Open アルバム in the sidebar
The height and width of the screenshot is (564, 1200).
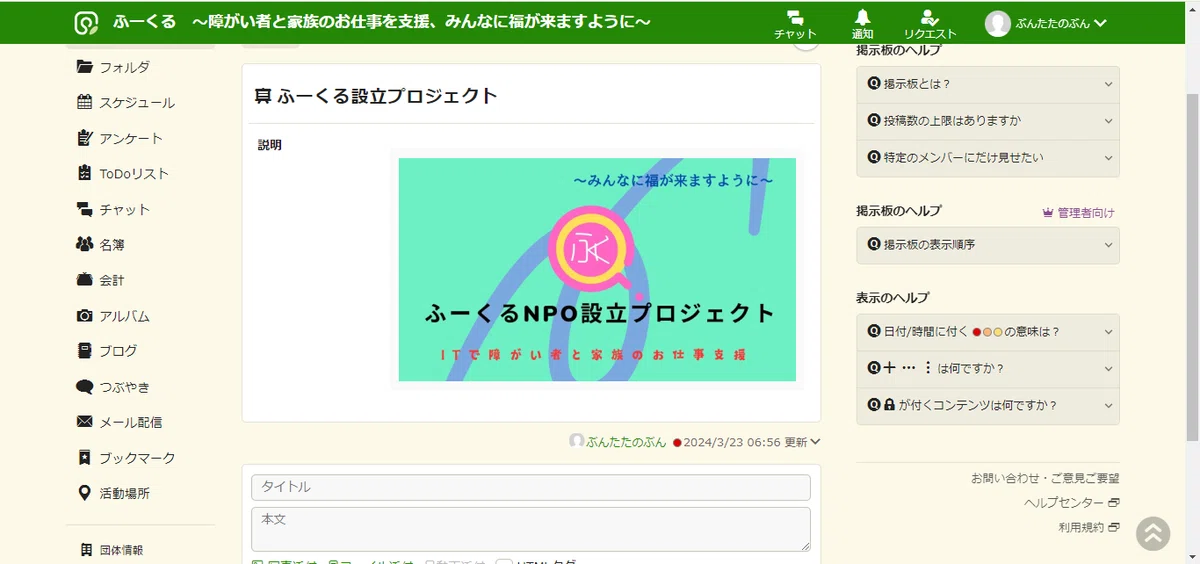[x=113, y=316]
